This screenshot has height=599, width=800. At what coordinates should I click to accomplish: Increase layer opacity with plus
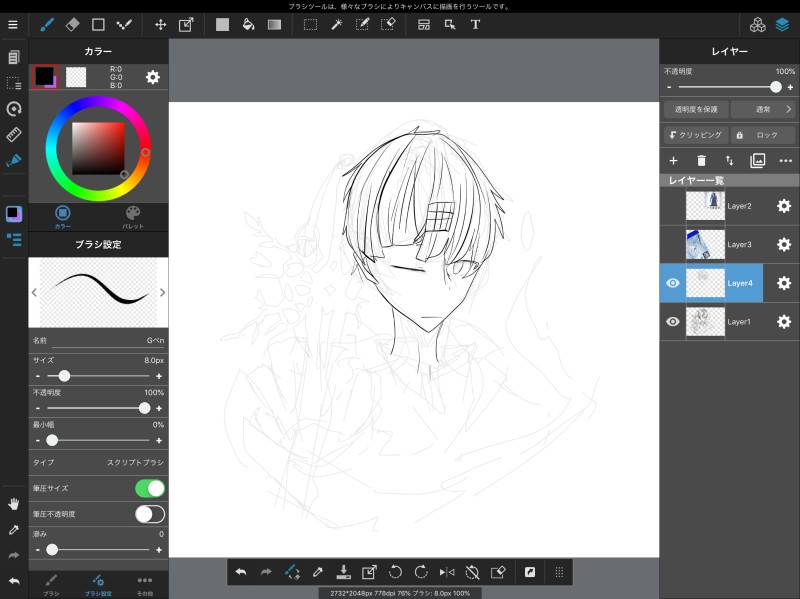[x=790, y=87]
